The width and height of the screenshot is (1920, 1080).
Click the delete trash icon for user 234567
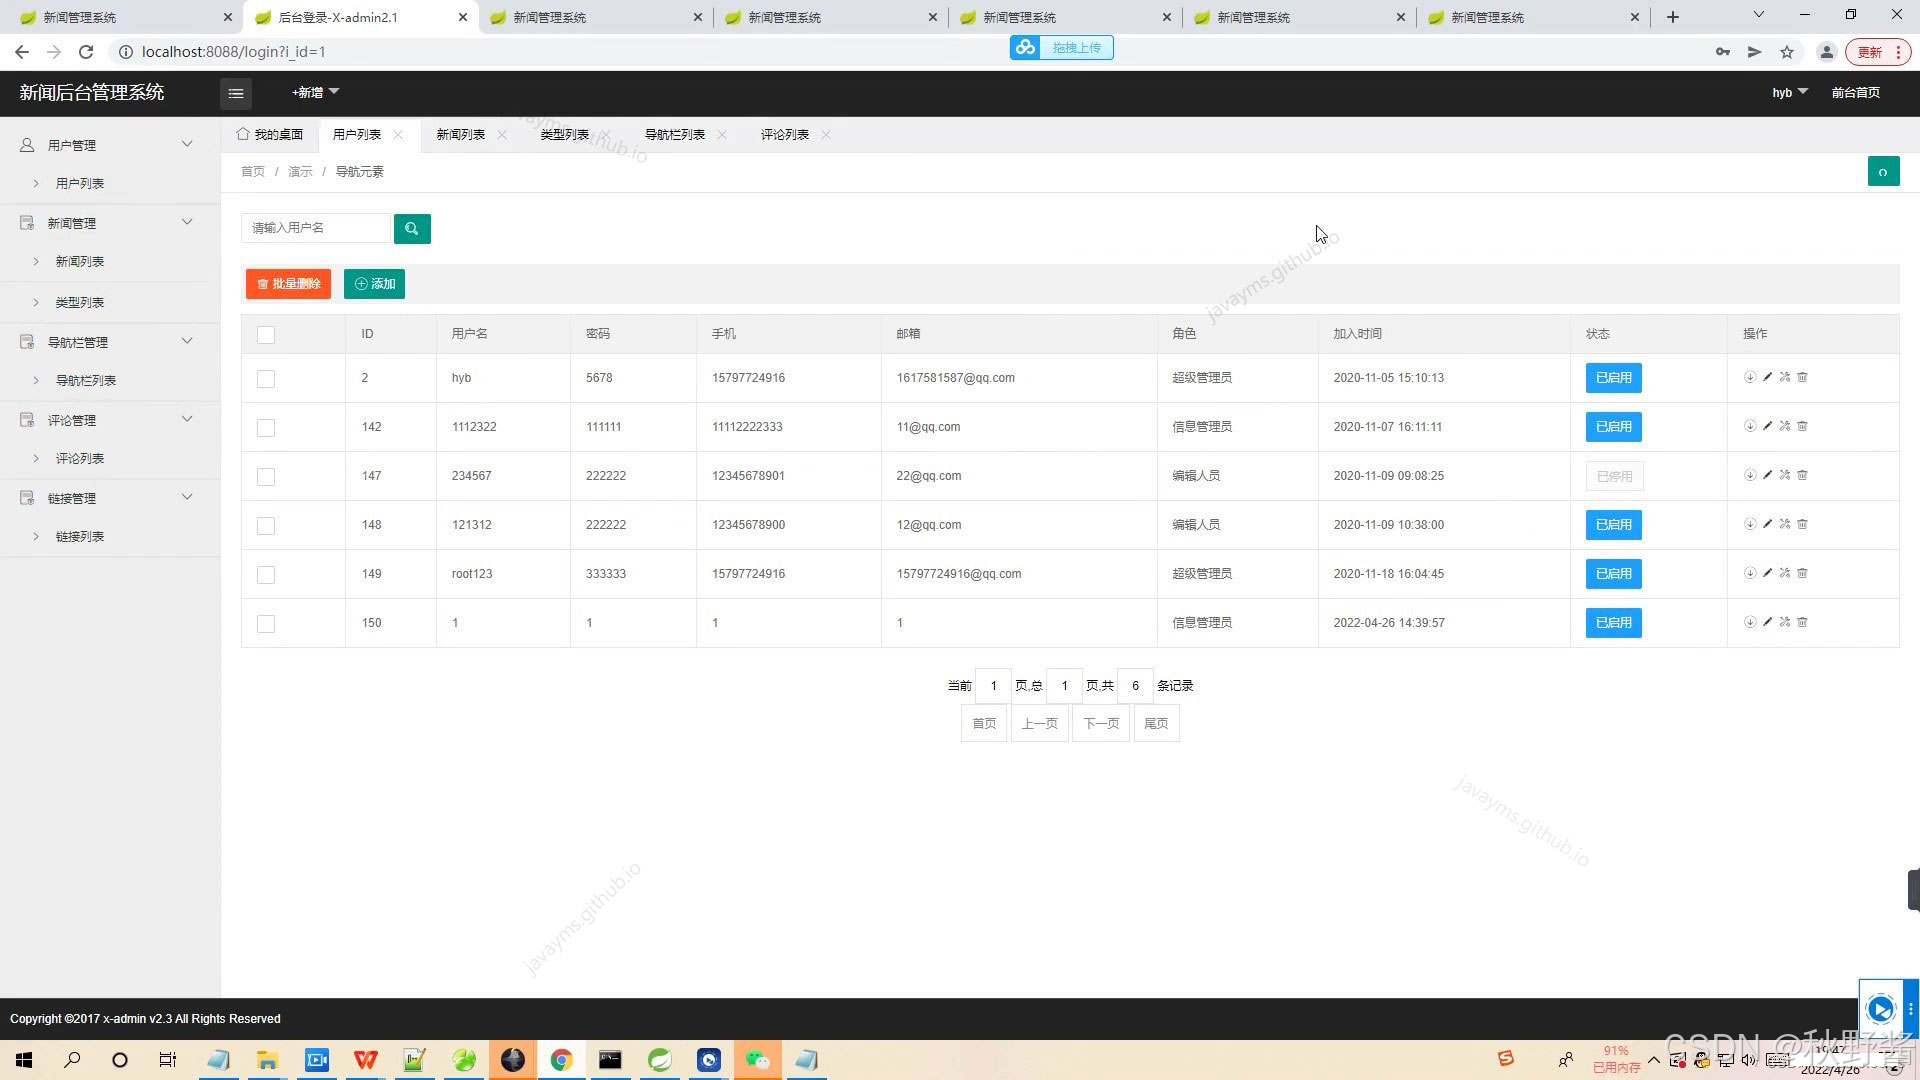(x=1802, y=475)
